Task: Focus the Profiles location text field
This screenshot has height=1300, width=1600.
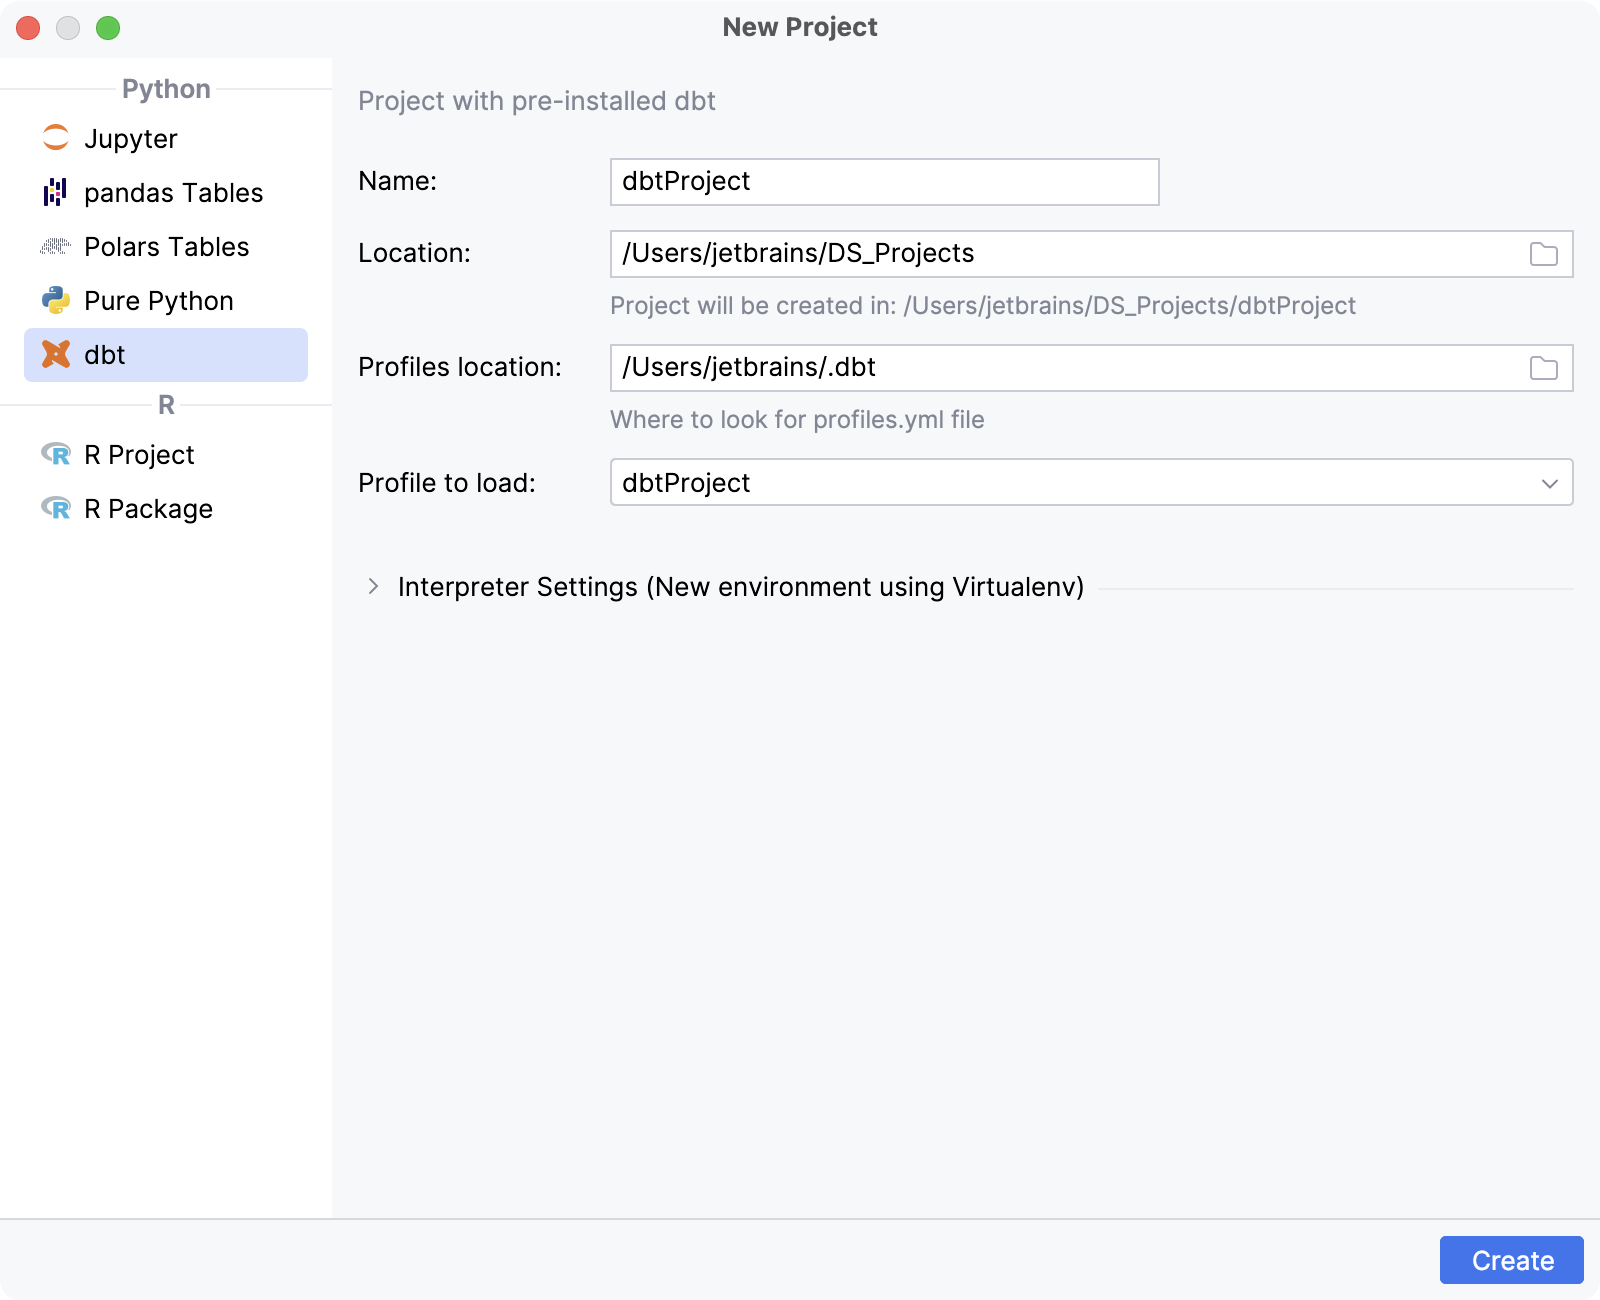Action: click(1060, 368)
